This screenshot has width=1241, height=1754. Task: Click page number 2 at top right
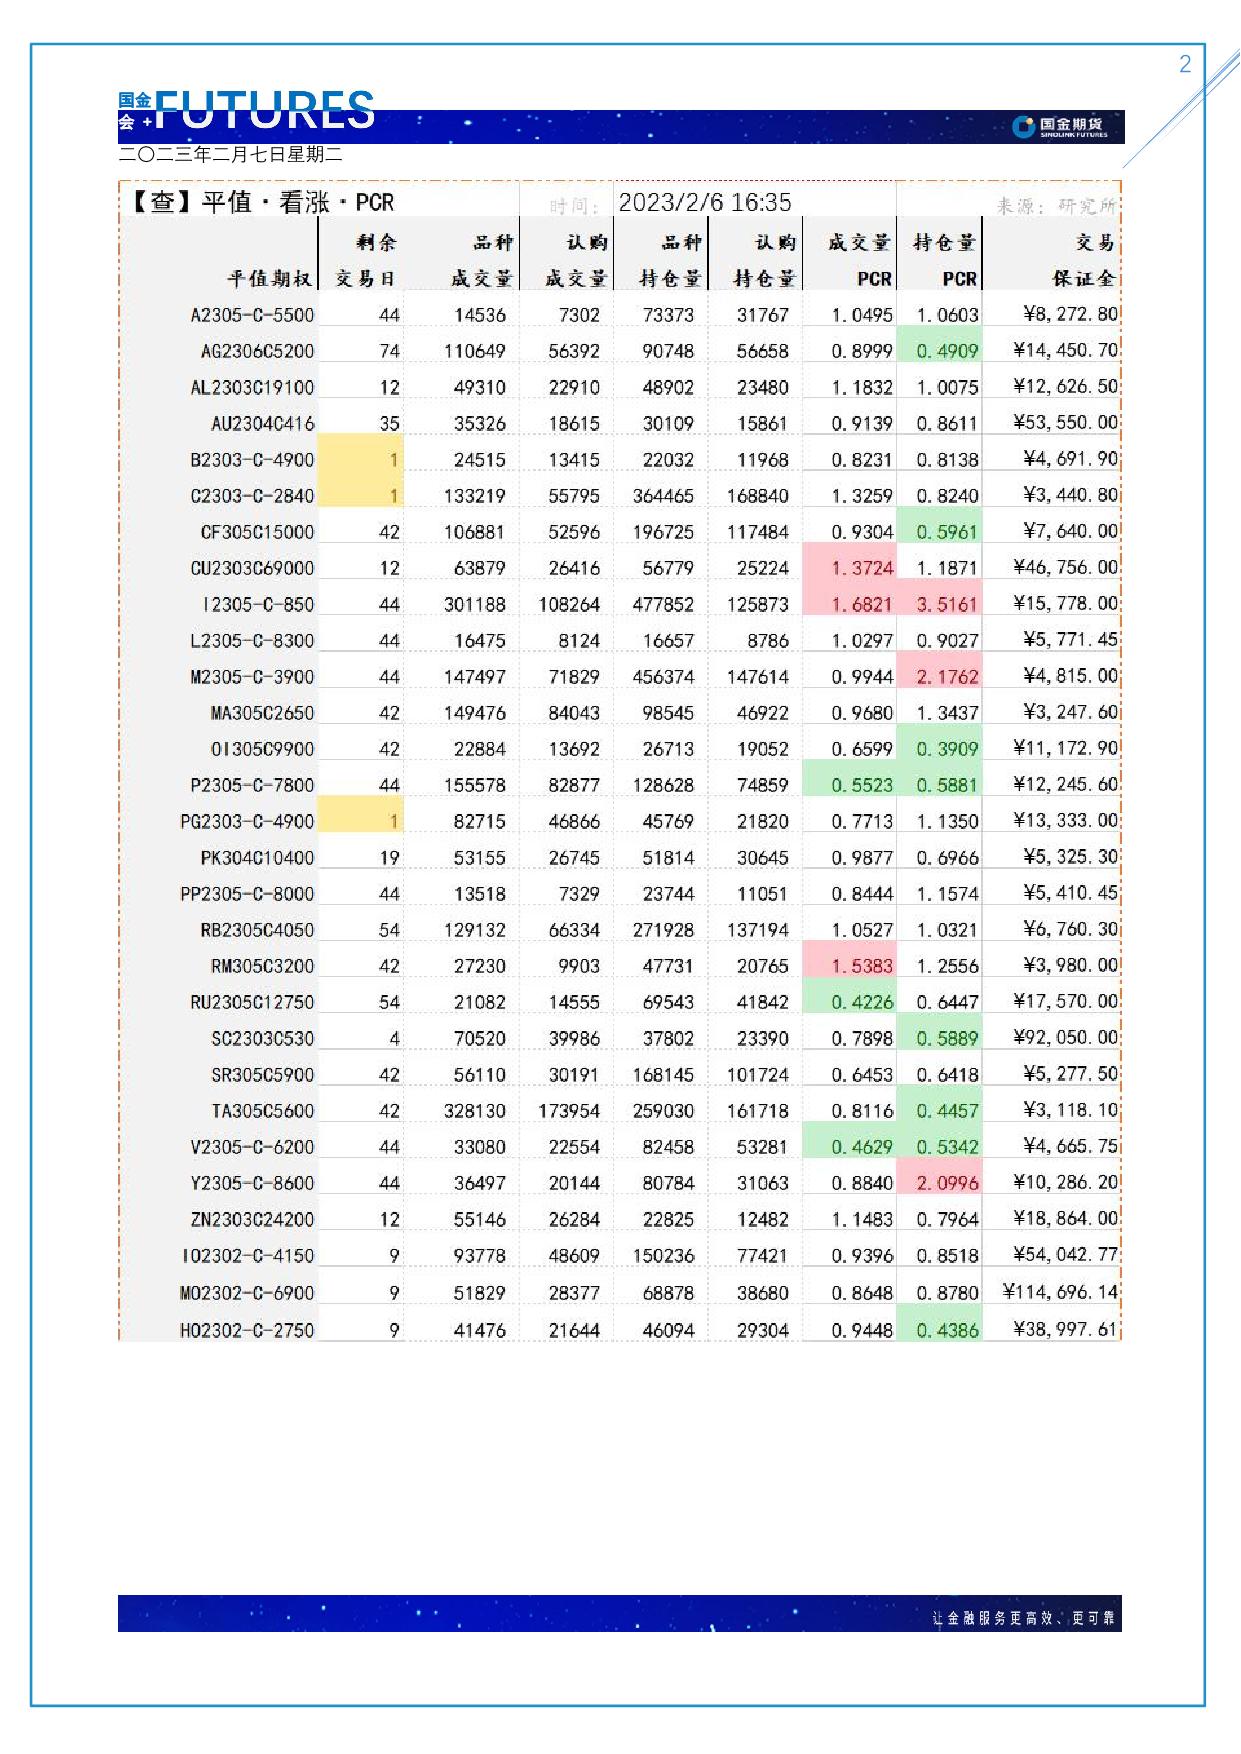(1185, 64)
